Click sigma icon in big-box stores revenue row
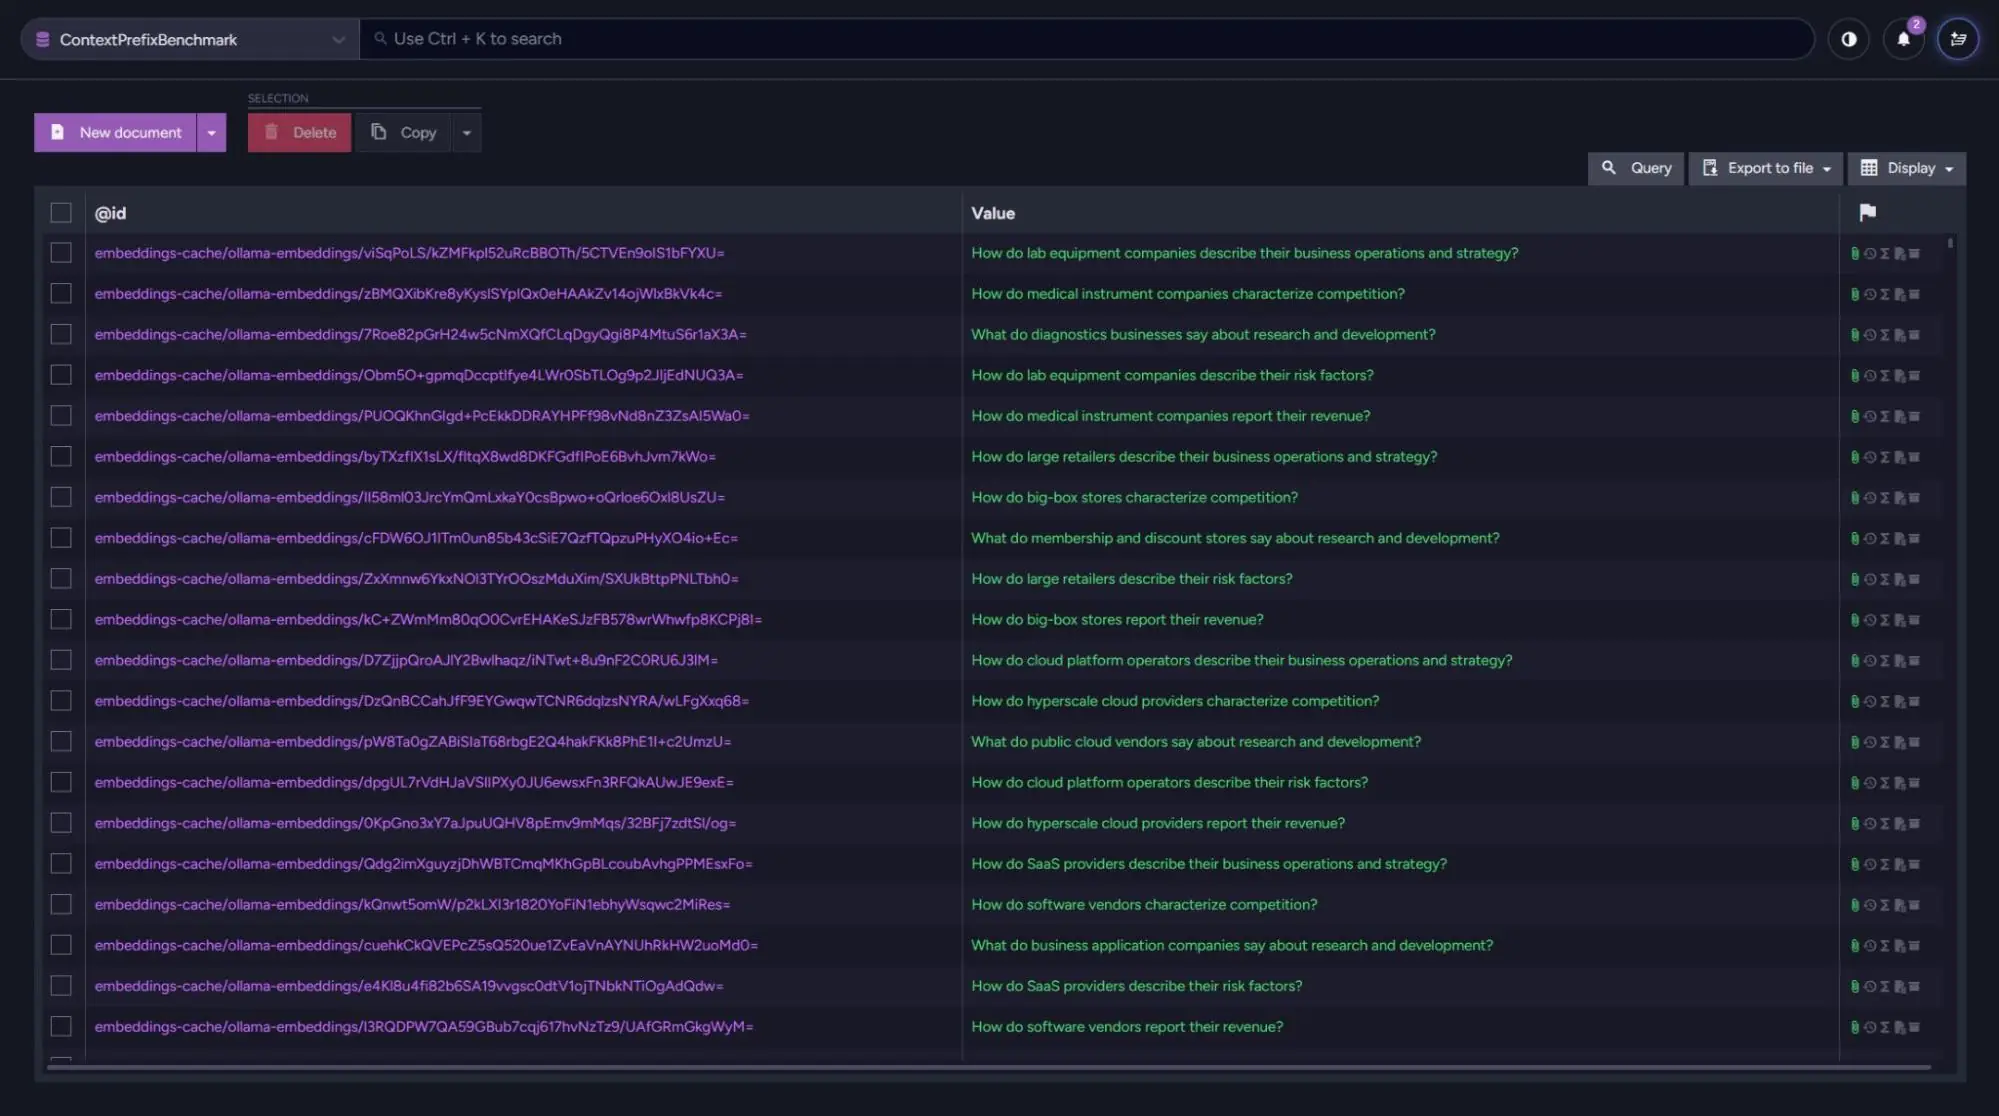This screenshot has height=1116, width=1999. coord(1885,620)
